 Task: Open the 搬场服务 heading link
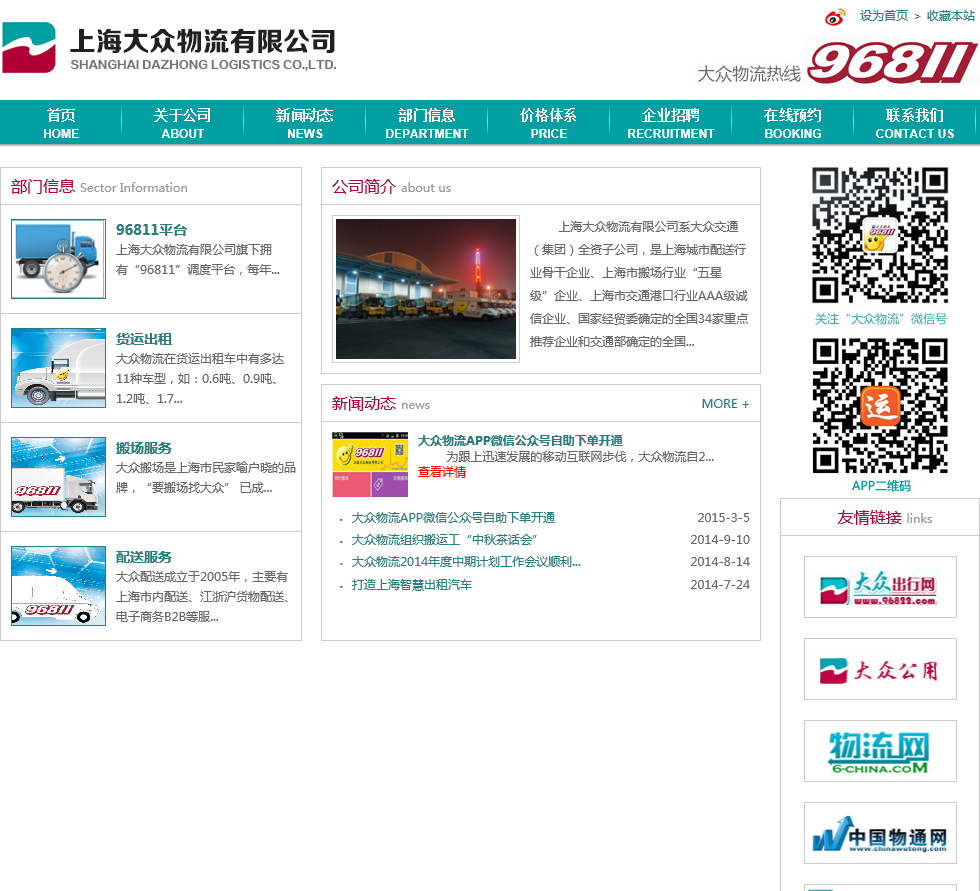tap(144, 448)
